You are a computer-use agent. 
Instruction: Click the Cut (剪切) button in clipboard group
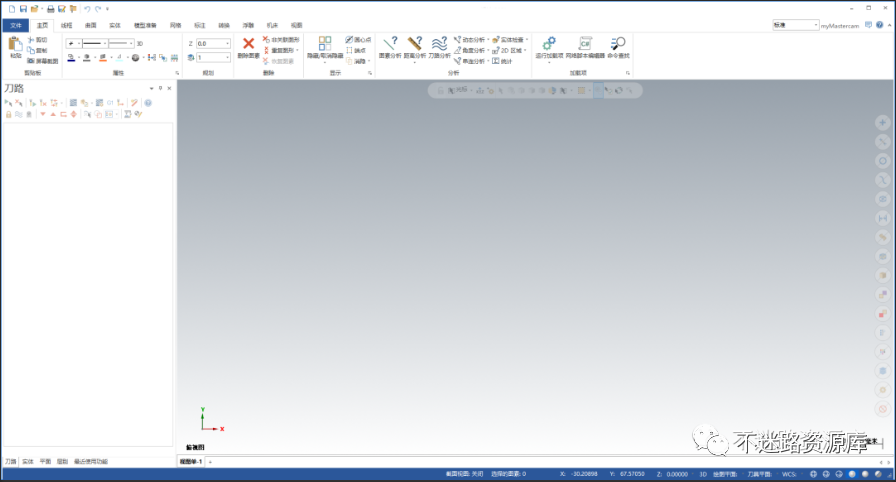tap(38, 39)
